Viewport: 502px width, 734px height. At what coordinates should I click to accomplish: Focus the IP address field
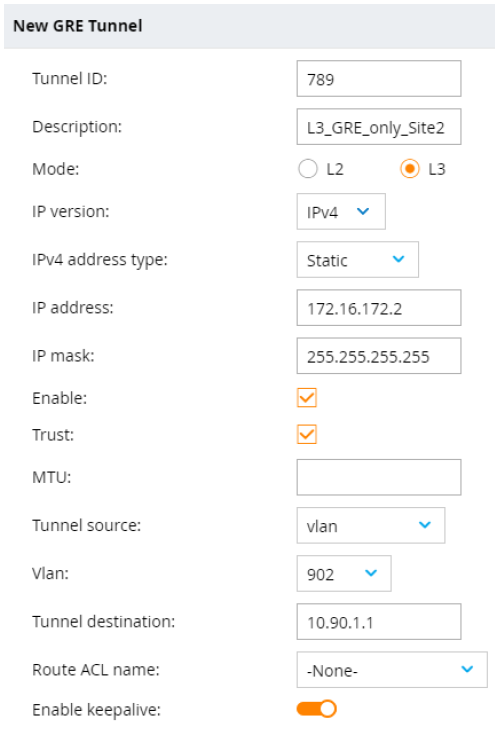(379, 308)
